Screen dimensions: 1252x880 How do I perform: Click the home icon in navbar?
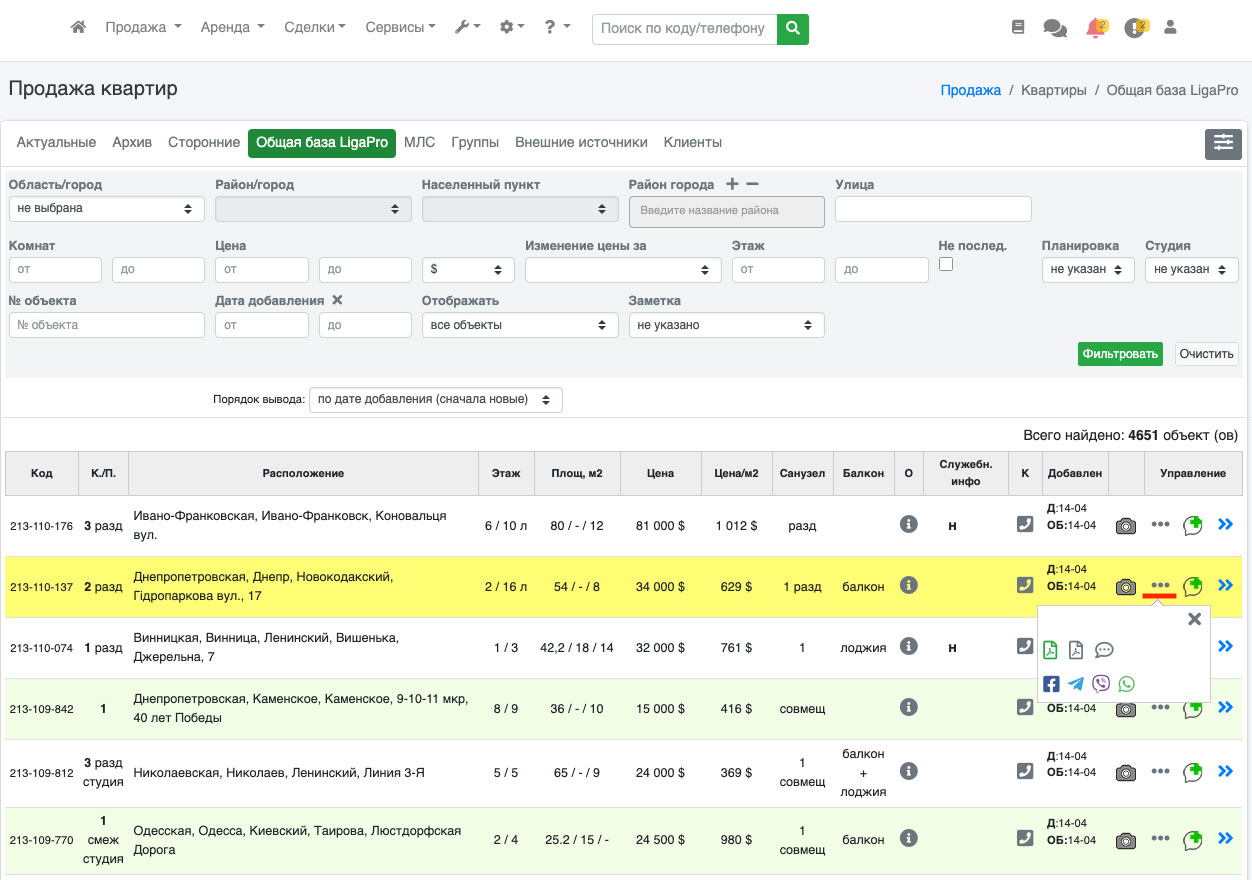(78, 28)
